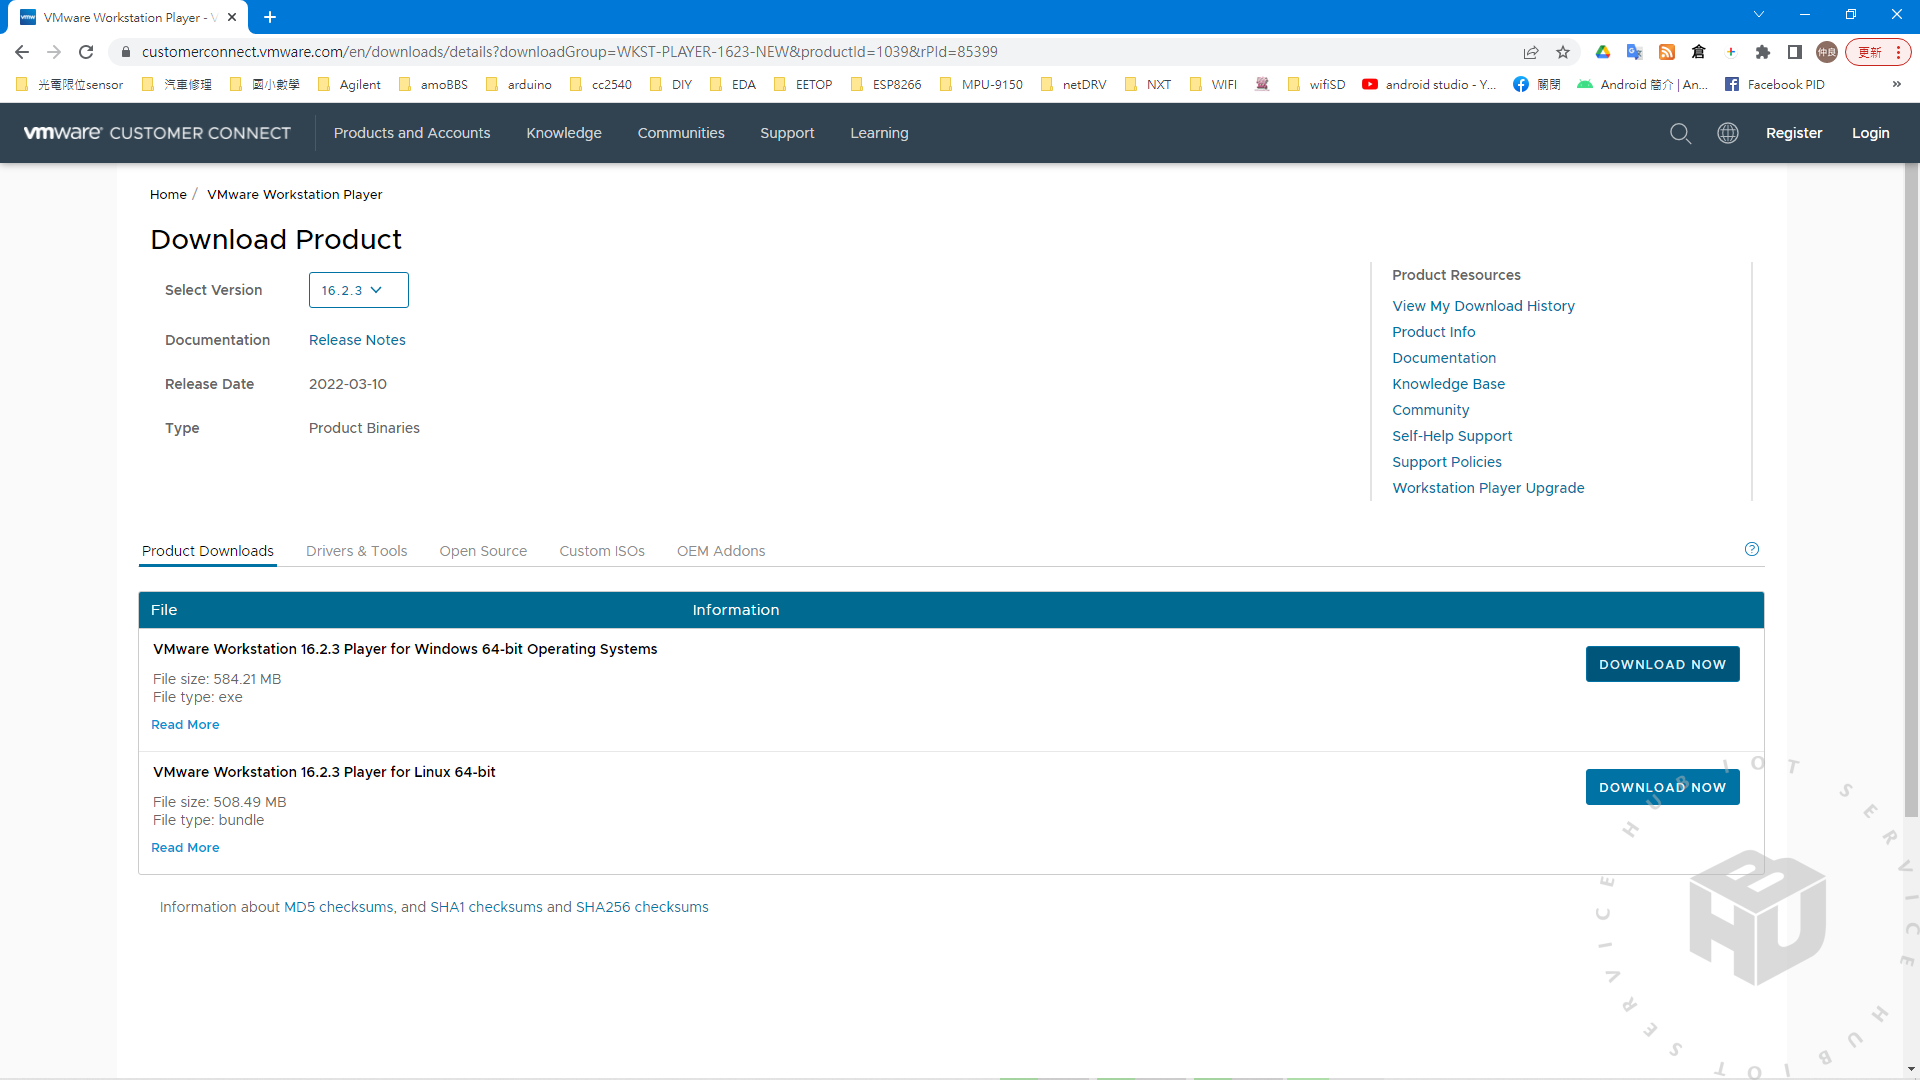Open the arduino bookmark folder
1920x1080 pixels.
click(519, 84)
